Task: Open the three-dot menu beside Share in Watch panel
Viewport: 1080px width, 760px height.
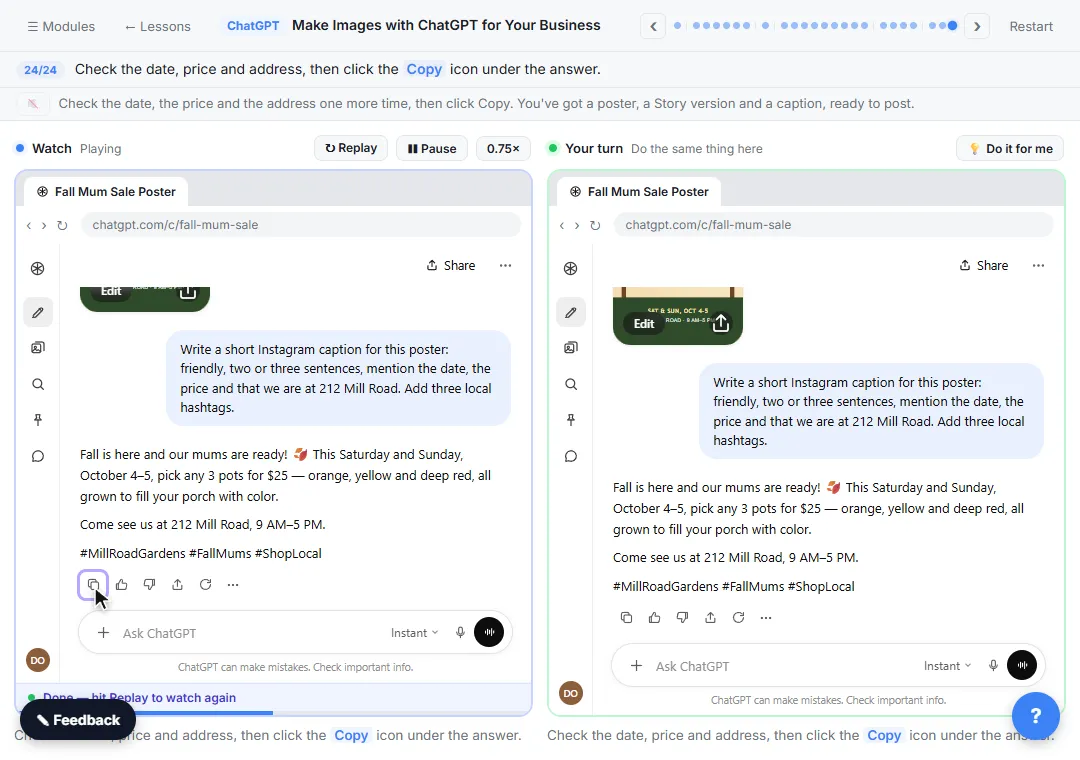Action: click(506, 265)
